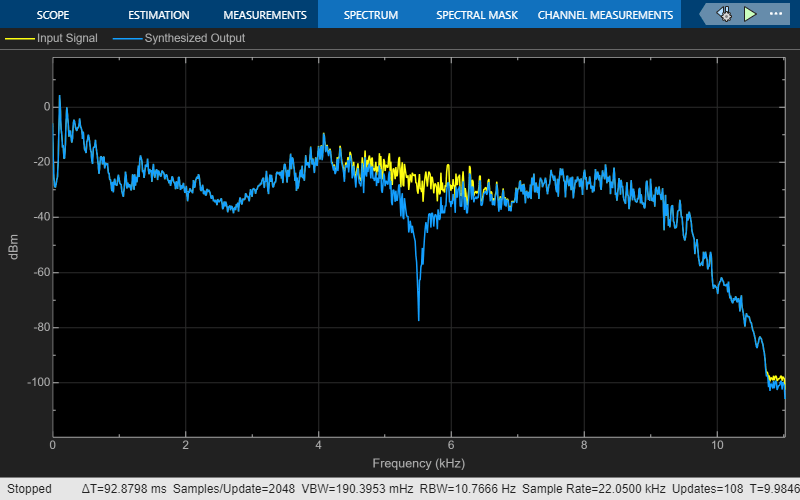Screen dimensions: 800x500
Task: Click the SPECTRUM tab
Action: pos(371,15)
